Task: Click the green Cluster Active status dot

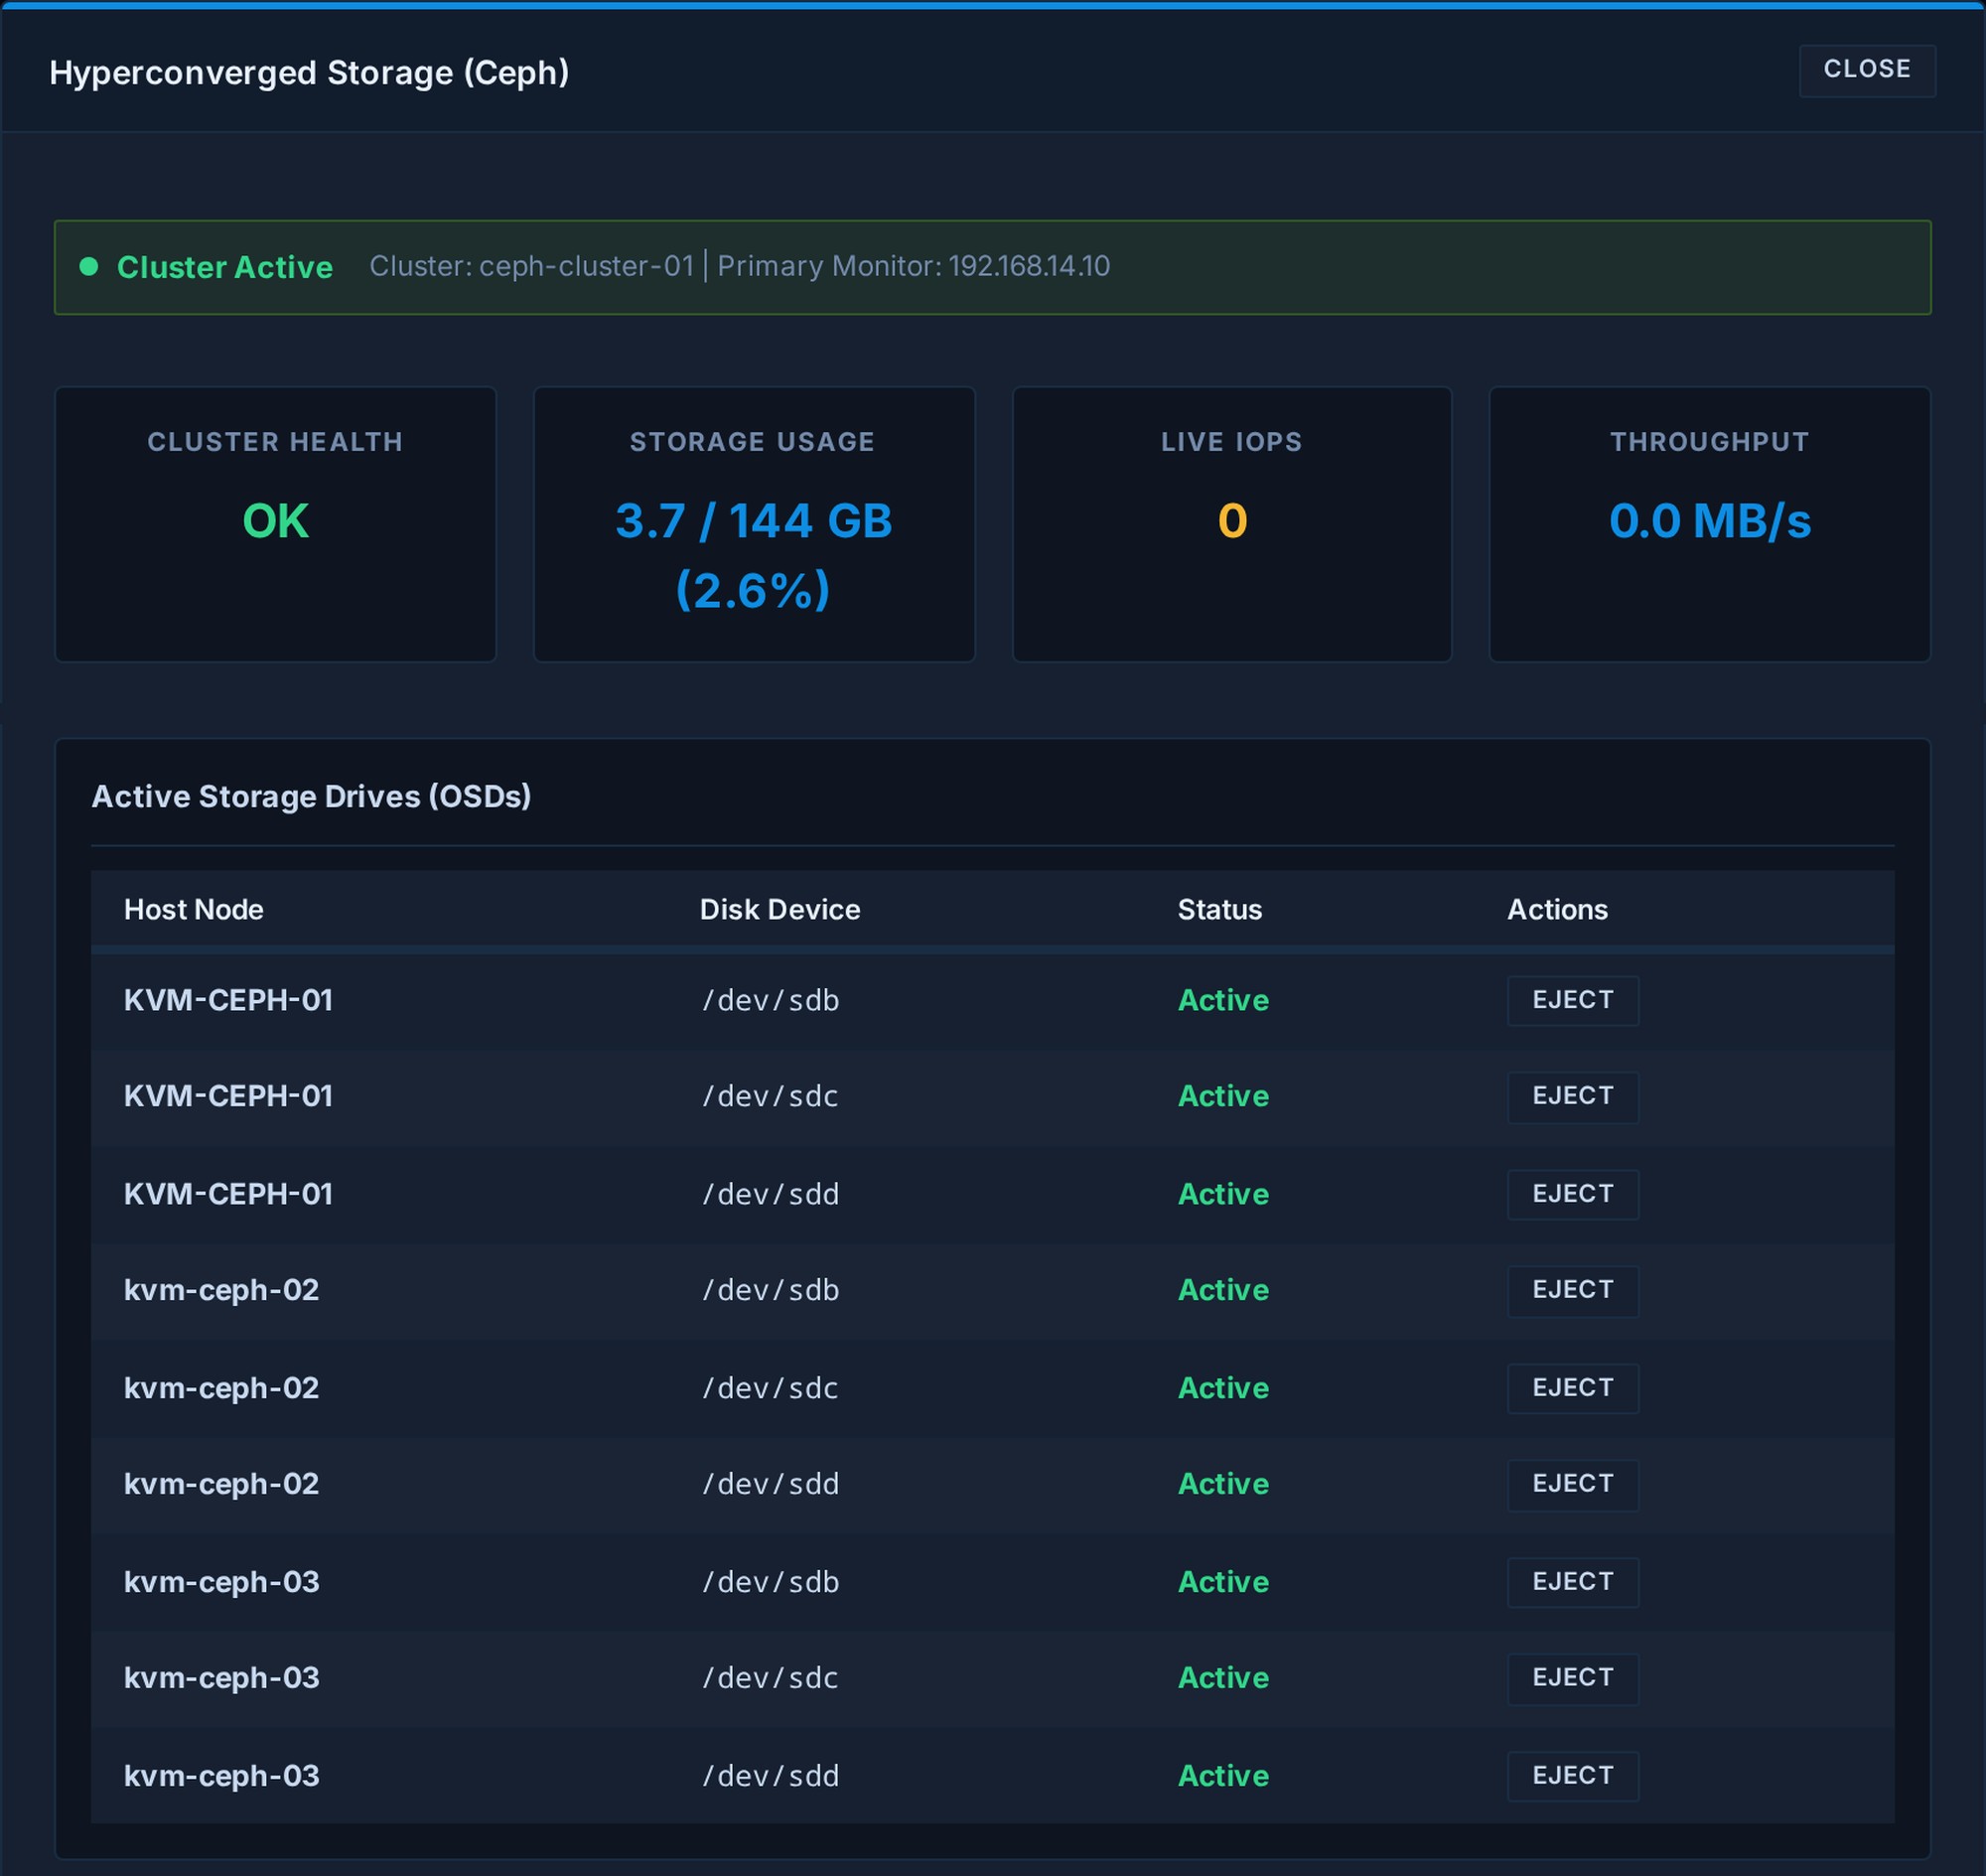Action: [x=89, y=266]
